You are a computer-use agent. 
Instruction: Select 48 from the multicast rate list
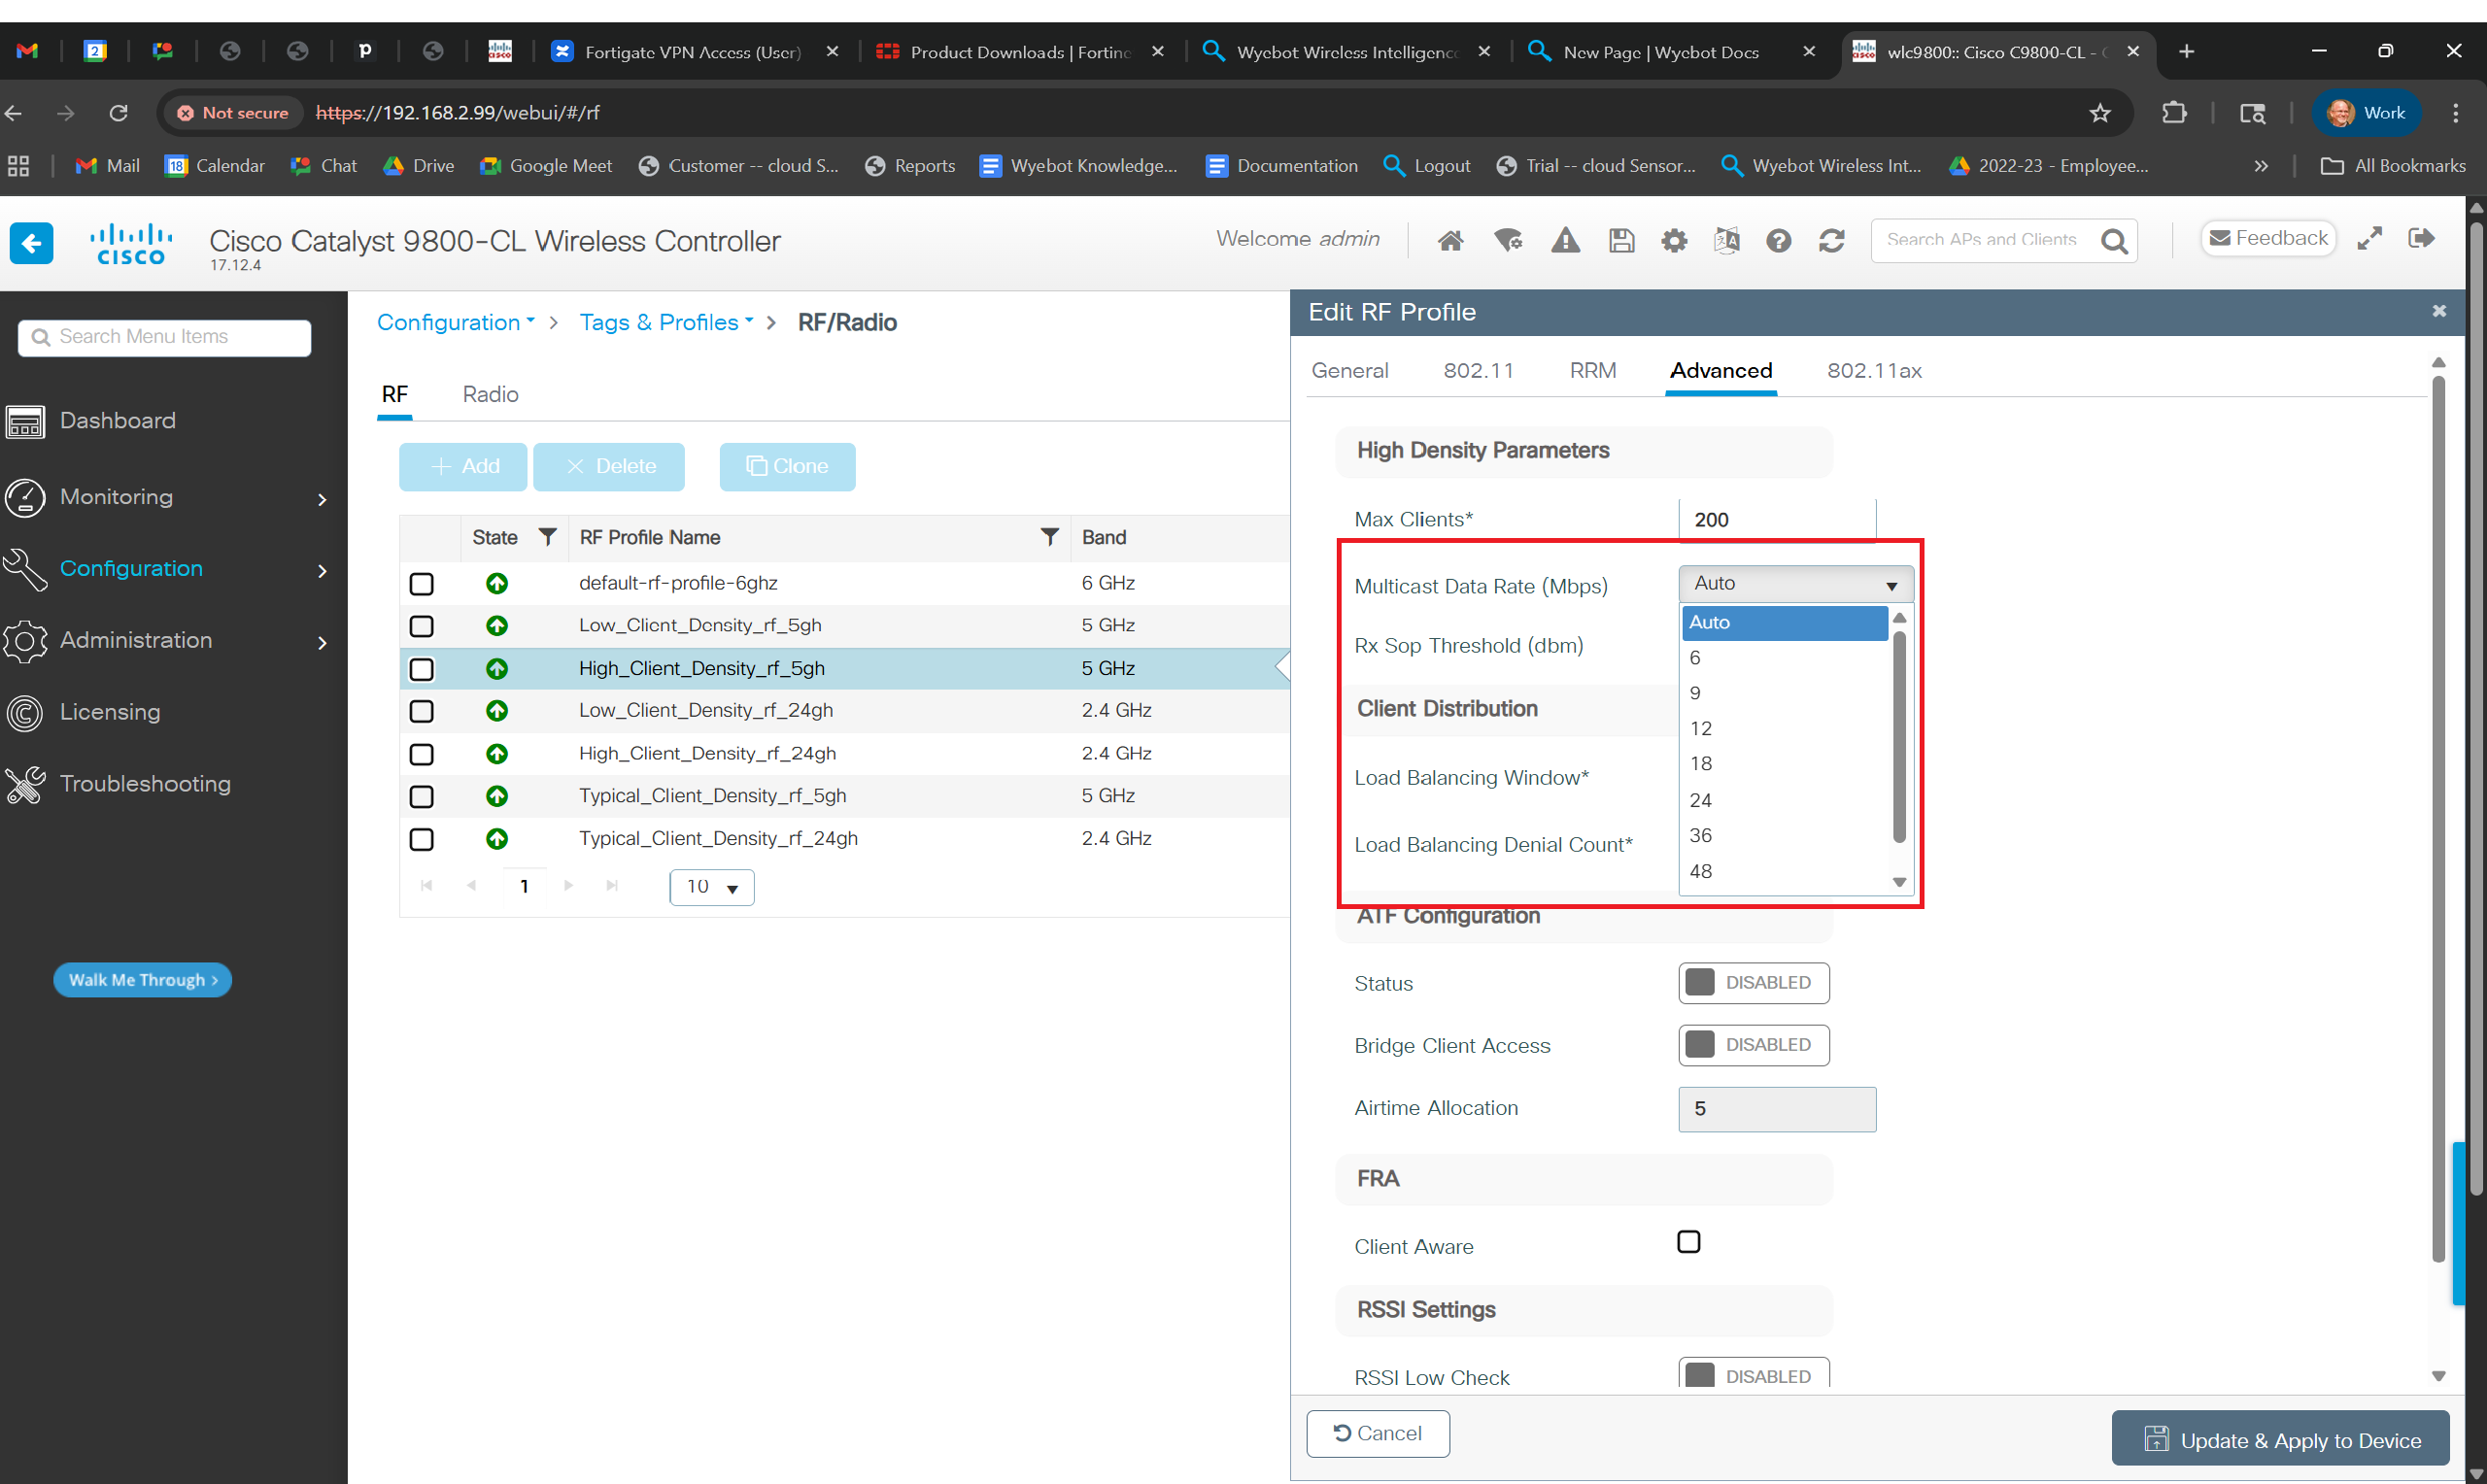click(x=1784, y=871)
